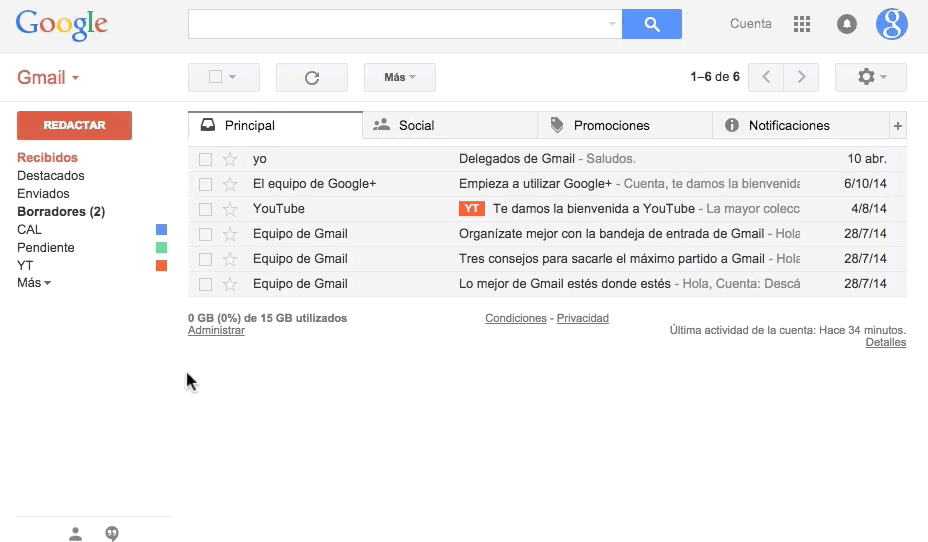Screen dimensions: 928x542
Task: Switch to the Principal tab
Action: pos(275,125)
